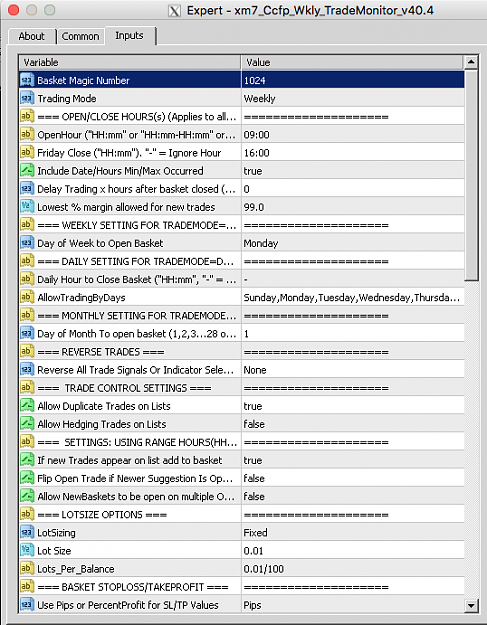The image size is (487, 625).
Task: Click the boolean icon beside Include Date/Hours Min/Max
Action: (27, 171)
